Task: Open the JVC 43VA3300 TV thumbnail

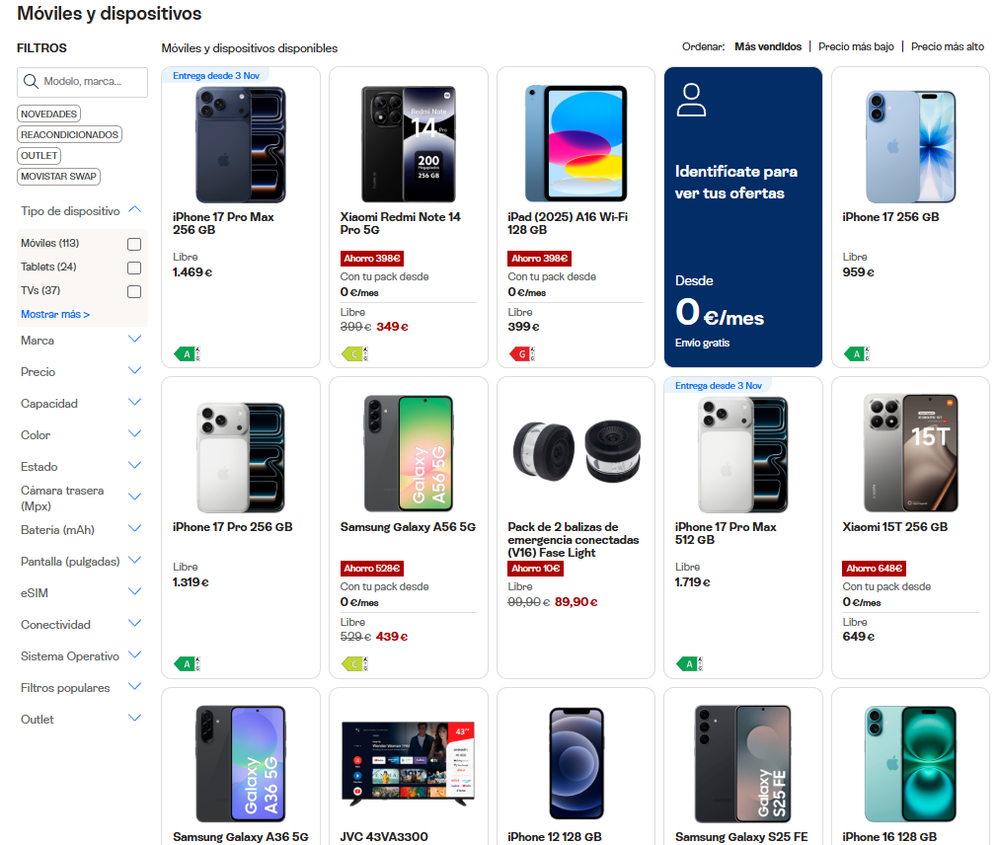Action: (408, 756)
